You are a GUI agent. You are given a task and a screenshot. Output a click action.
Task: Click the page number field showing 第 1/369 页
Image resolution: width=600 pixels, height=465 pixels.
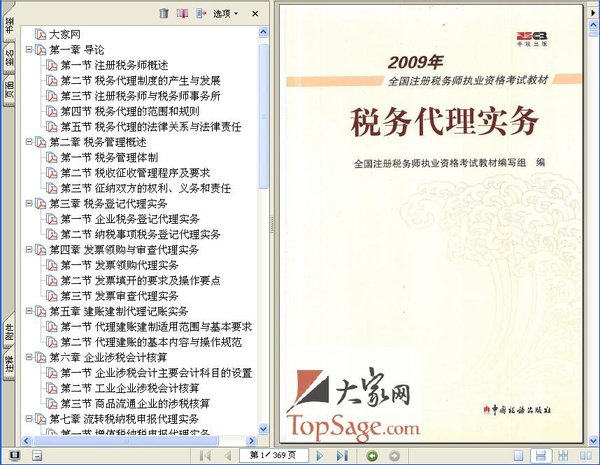coord(273,455)
